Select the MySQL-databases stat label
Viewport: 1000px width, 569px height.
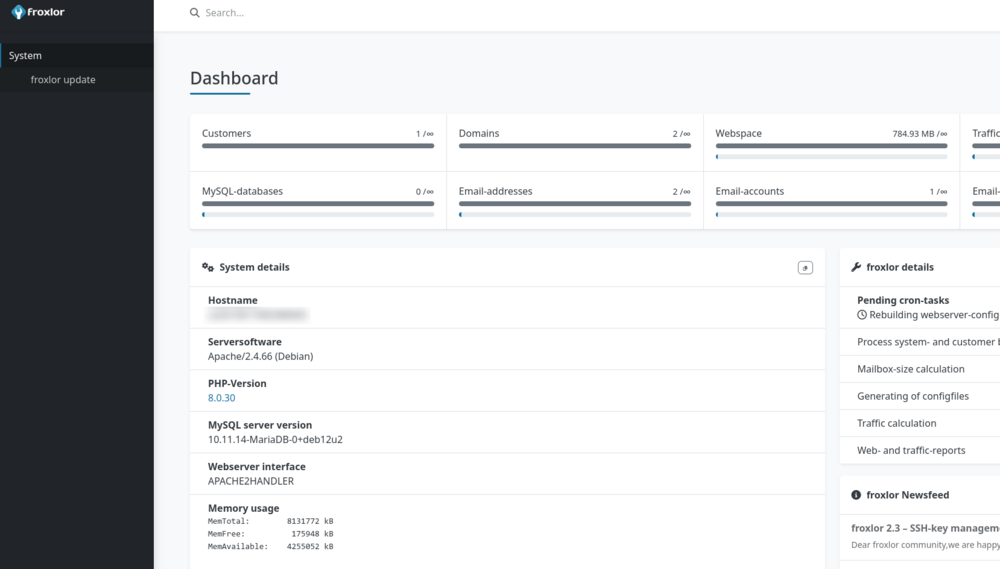[242, 191]
